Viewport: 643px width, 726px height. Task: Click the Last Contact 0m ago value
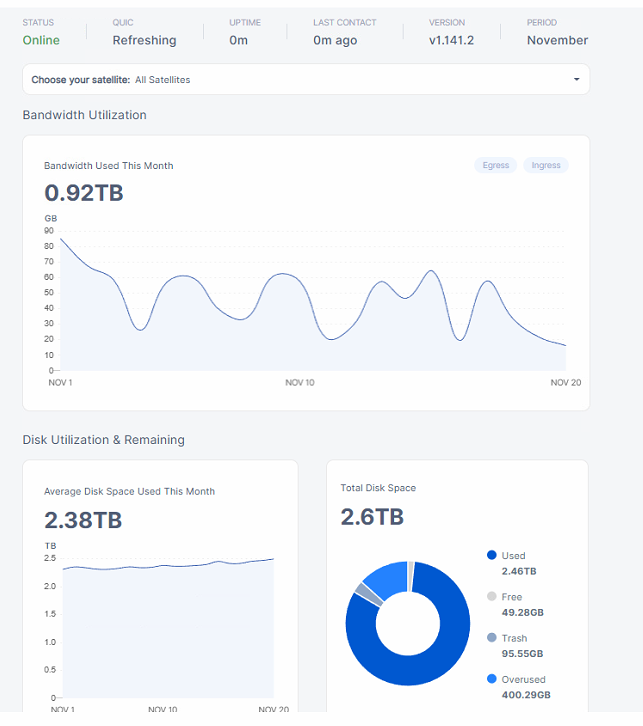[x=336, y=40]
